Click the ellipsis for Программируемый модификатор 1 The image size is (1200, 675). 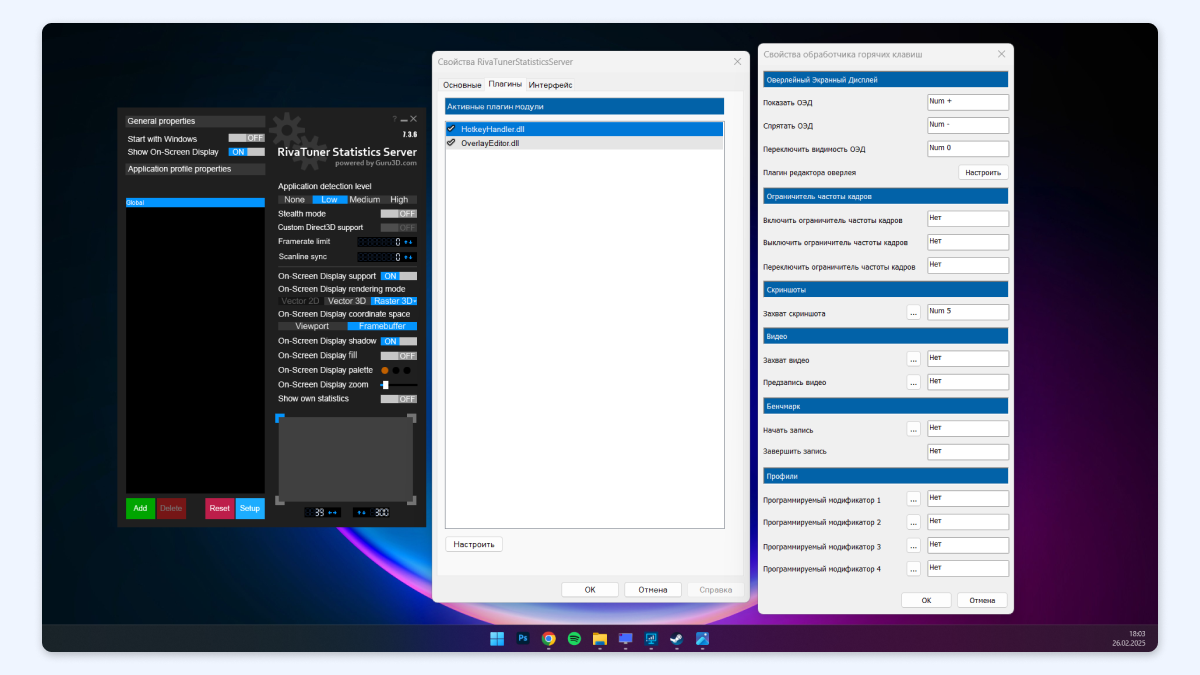[x=913, y=499]
